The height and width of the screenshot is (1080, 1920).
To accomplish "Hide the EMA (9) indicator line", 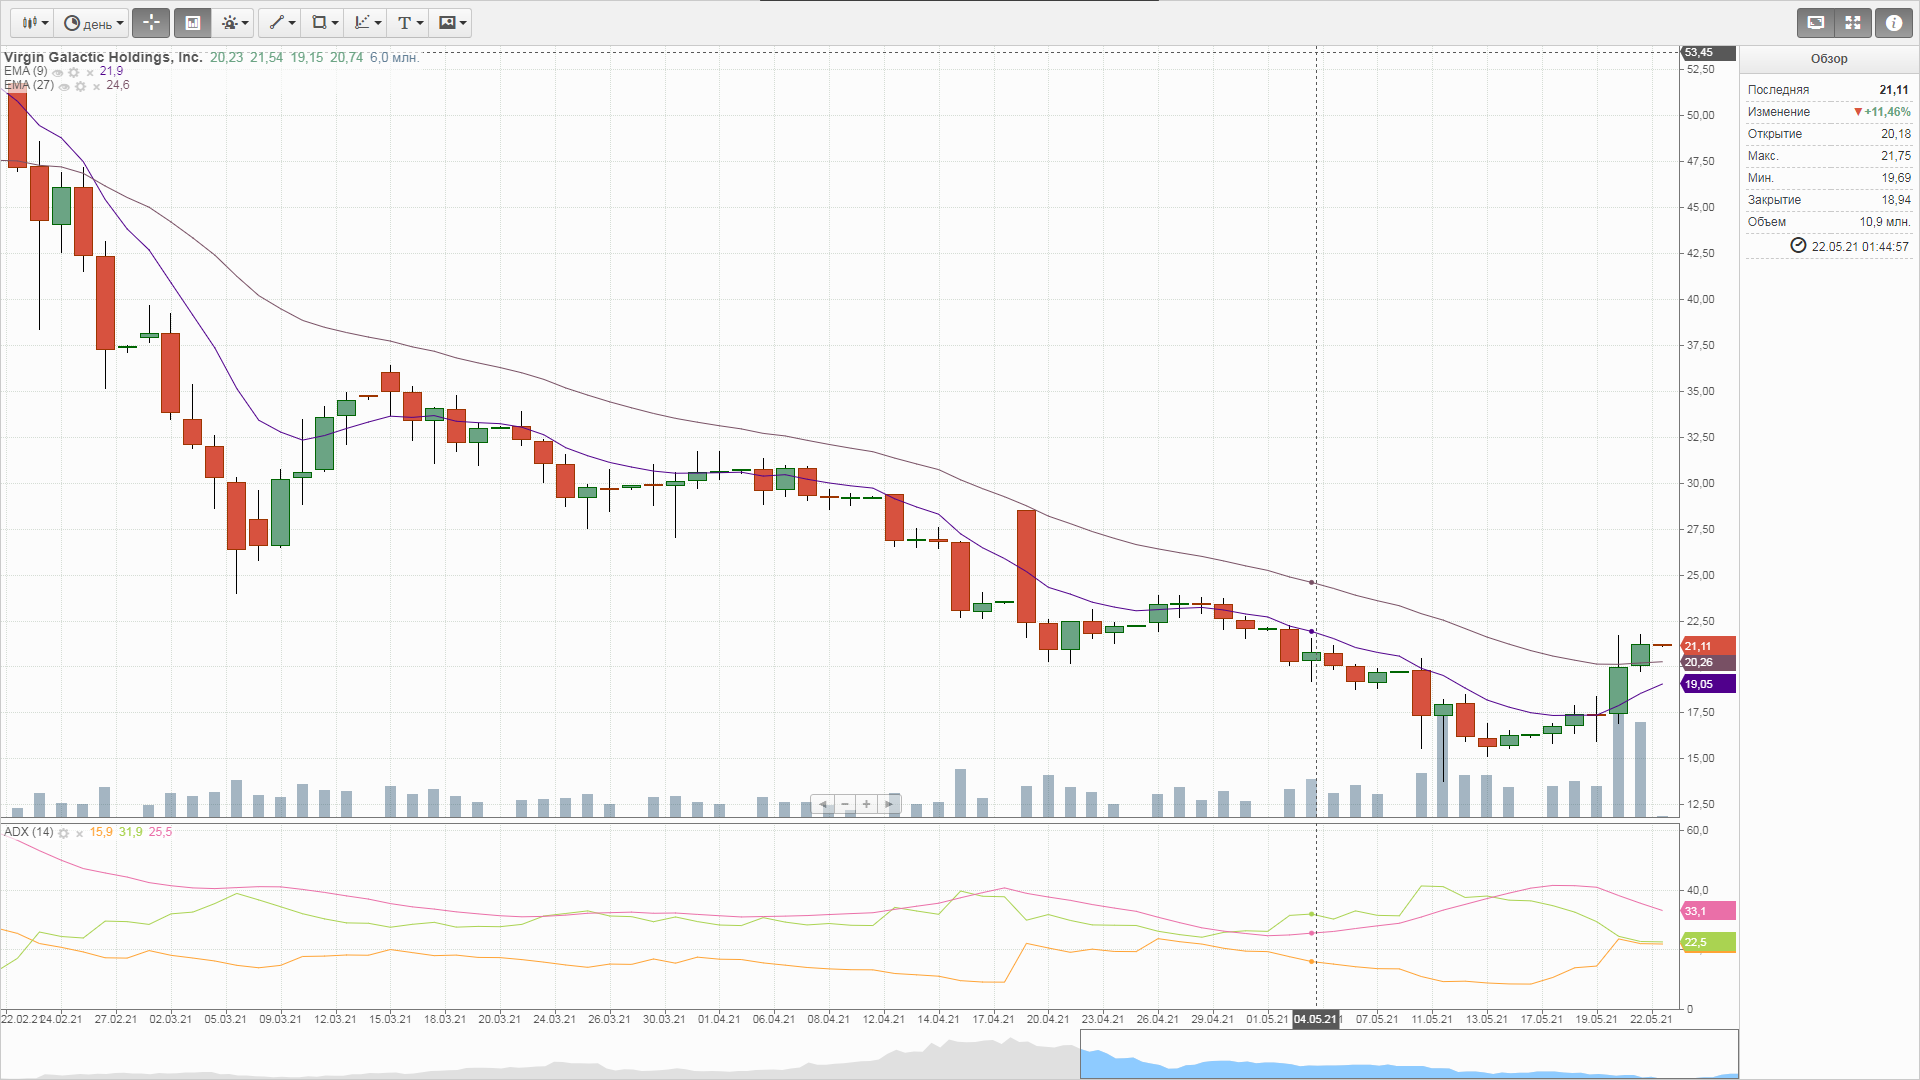I will point(58,72).
